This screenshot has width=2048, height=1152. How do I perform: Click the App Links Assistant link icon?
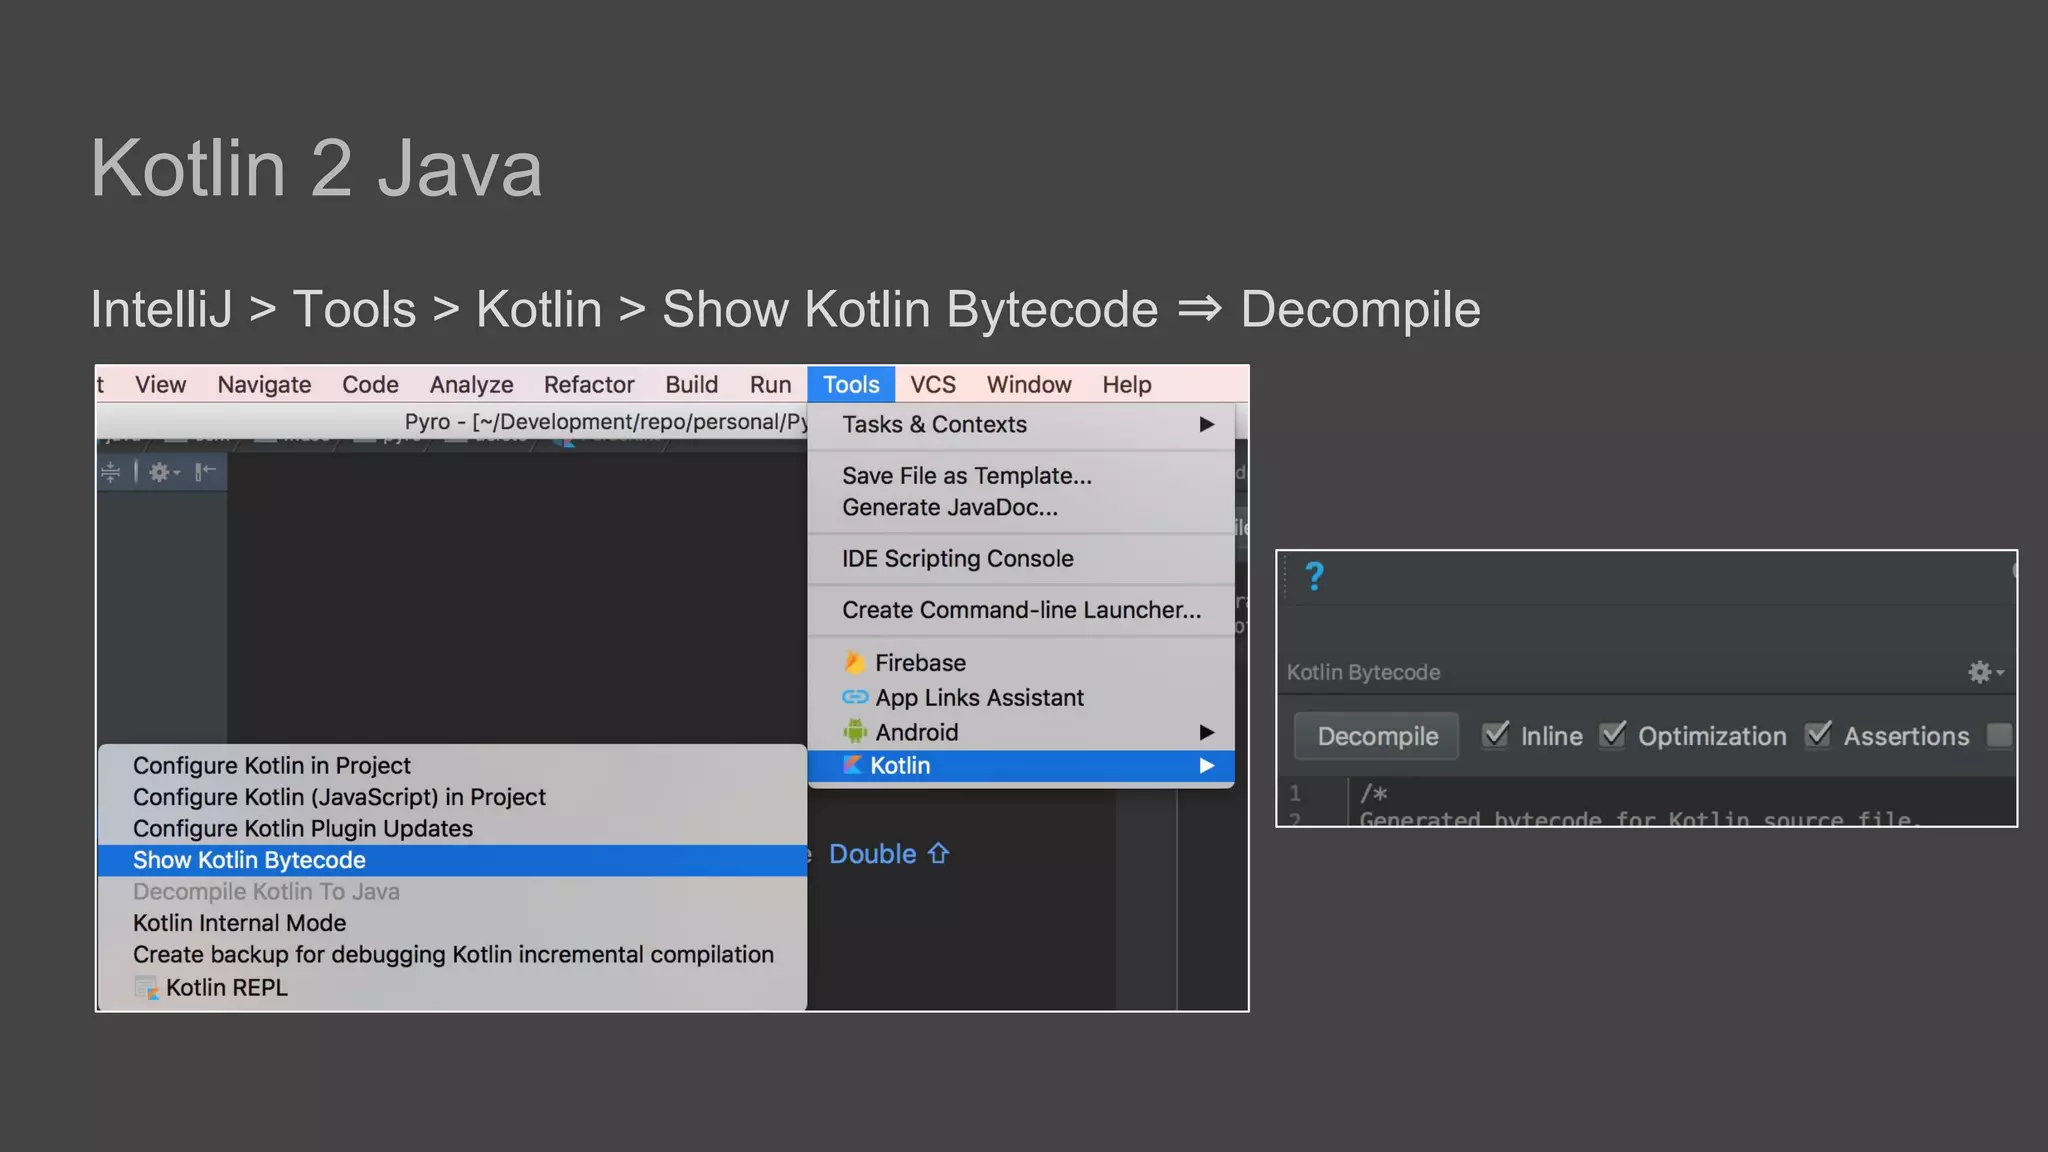[x=855, y=697]
